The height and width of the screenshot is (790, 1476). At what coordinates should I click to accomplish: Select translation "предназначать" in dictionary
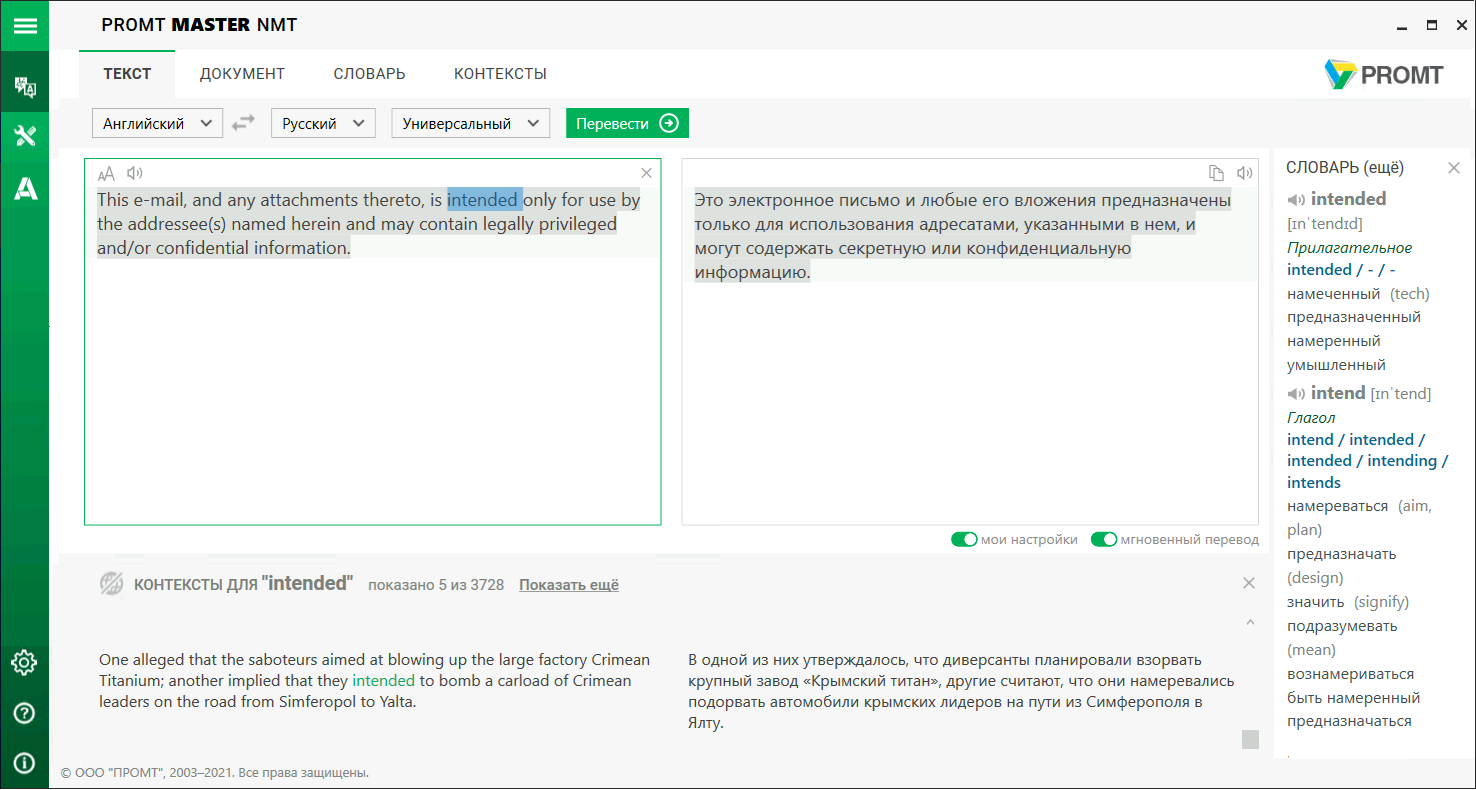(1341, 554)
